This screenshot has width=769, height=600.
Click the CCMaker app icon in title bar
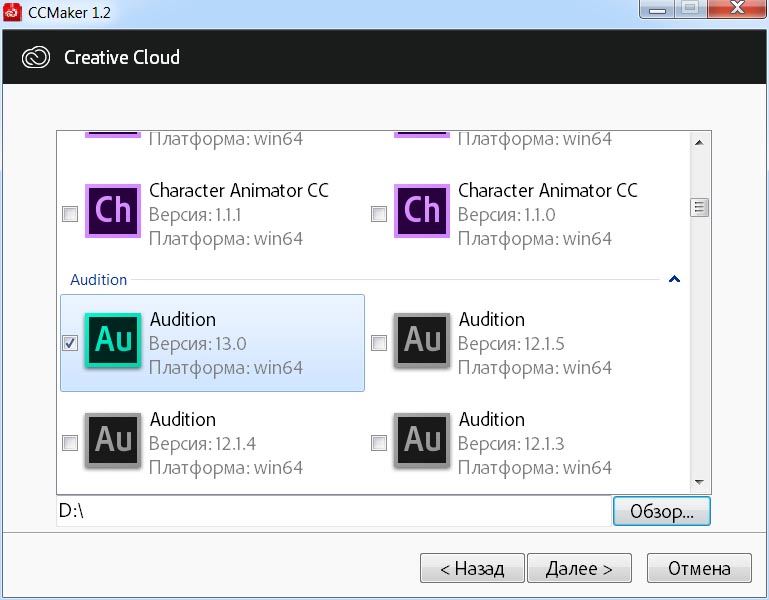[12, 12]
